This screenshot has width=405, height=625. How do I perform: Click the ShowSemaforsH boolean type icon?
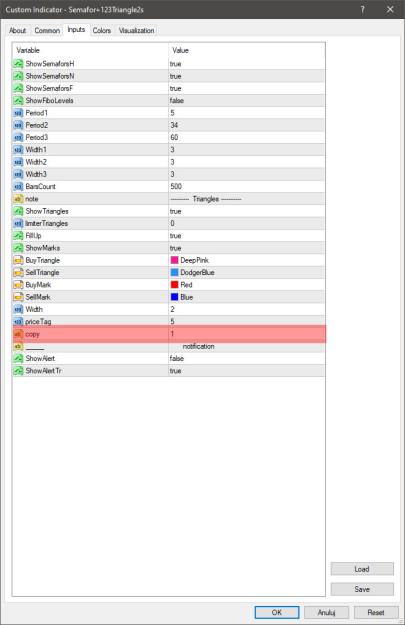click(x=18, y=64)
